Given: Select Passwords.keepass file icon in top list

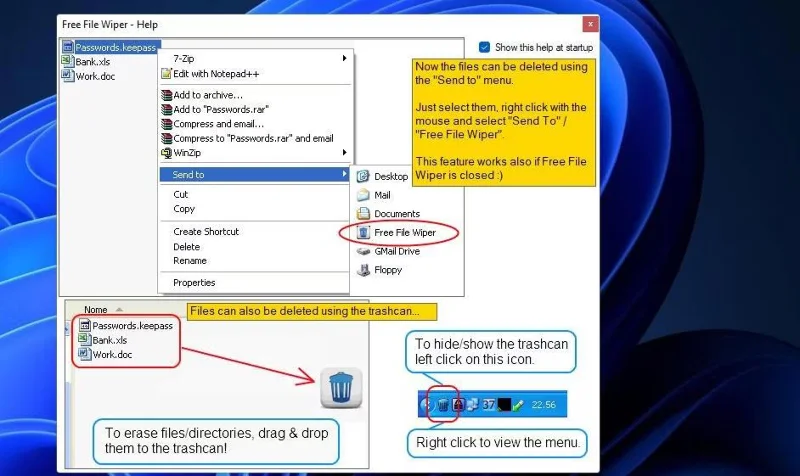Looking at the screenshot, I should 68,47.
